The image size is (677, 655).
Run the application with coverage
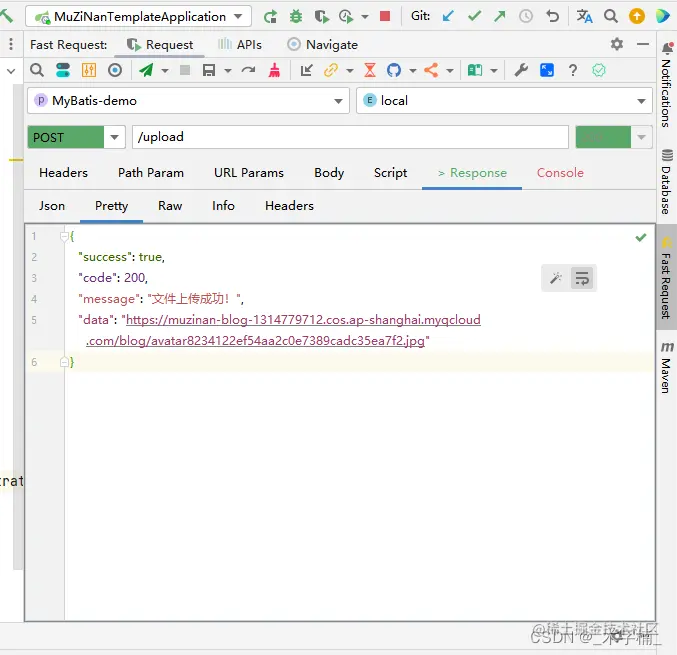click(321, 17)
